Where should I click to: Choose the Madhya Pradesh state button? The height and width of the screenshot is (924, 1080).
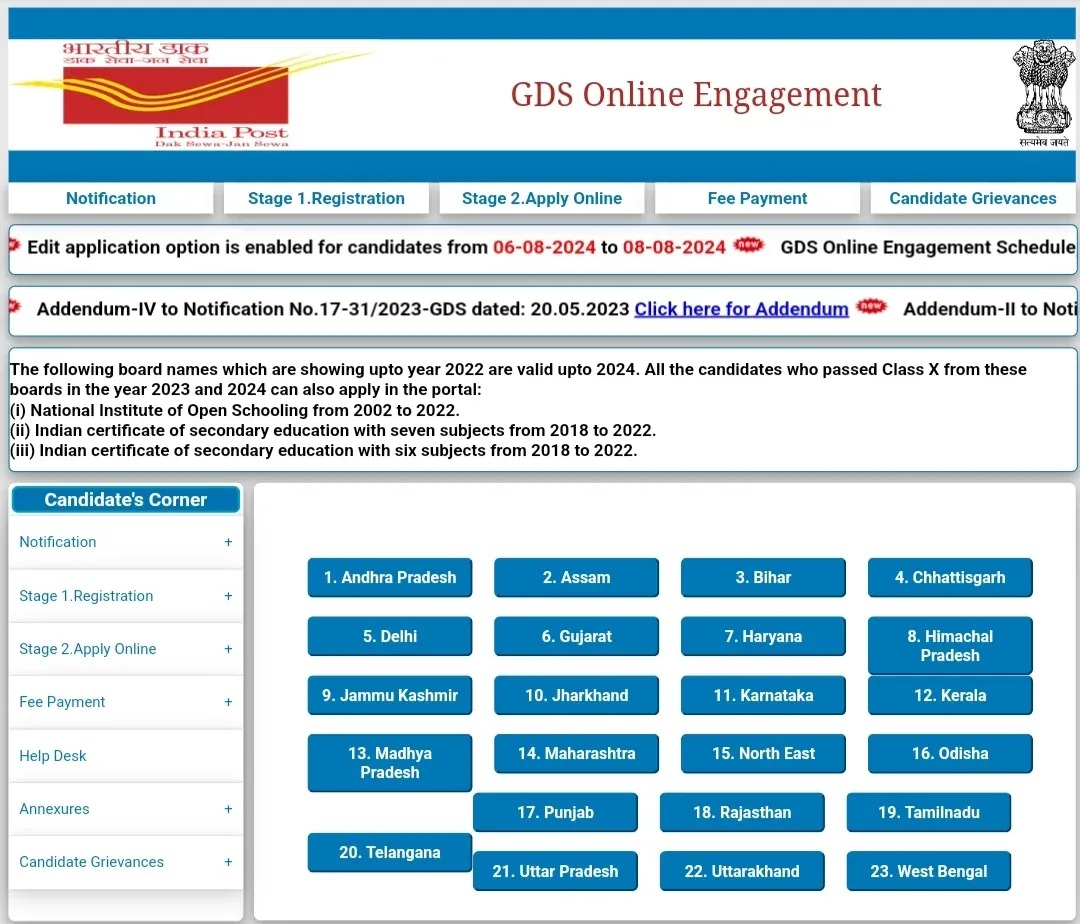coord(390,763)
